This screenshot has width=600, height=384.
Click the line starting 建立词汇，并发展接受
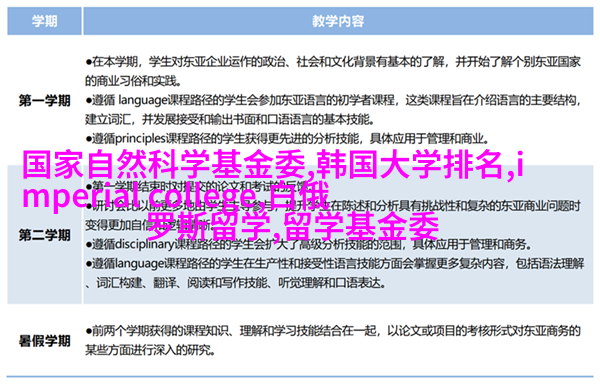[x=230, y=120]
